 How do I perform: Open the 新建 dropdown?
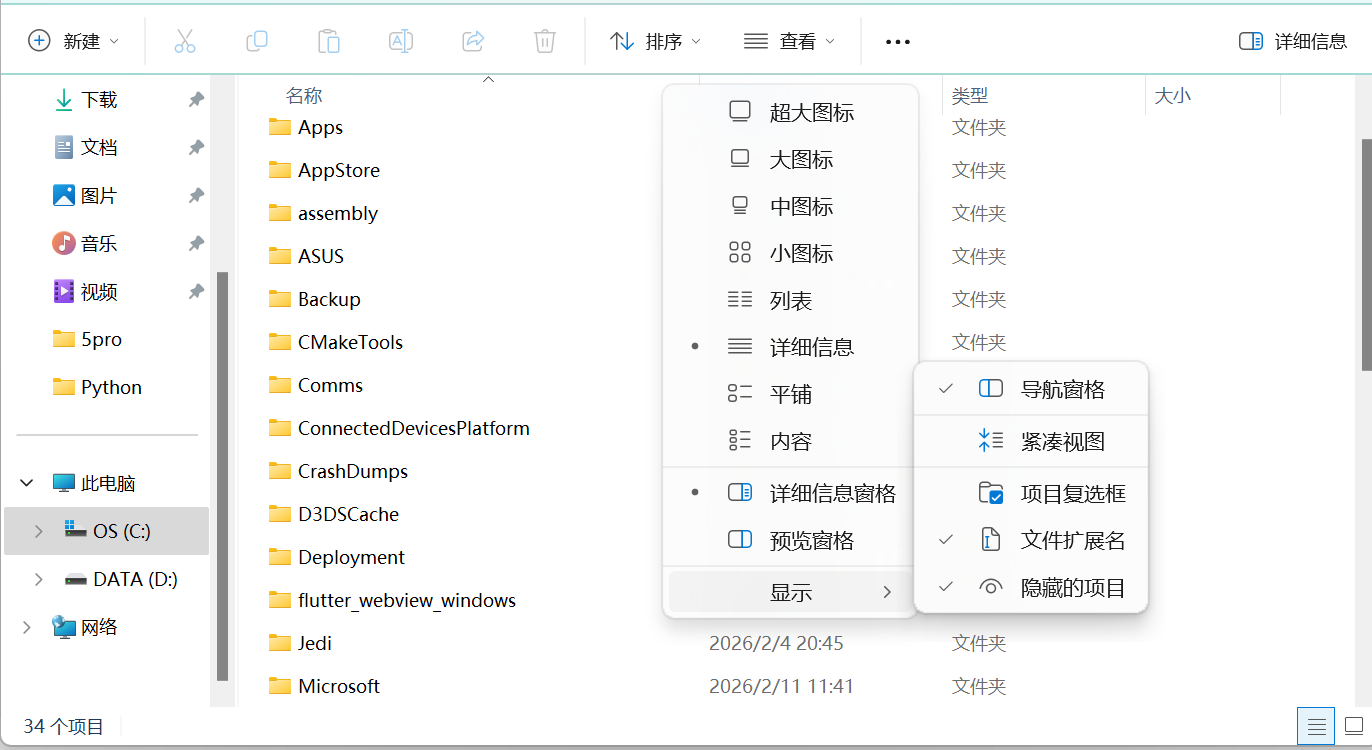pos(74,41)
